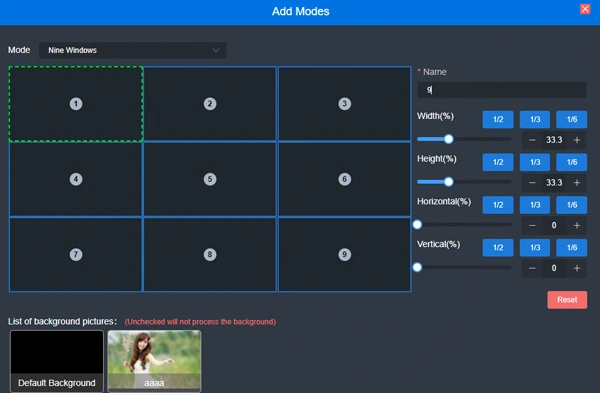Click the Width percentage slider handle
The width and height of the screenshot is (600, 393).
click(449, 139)
